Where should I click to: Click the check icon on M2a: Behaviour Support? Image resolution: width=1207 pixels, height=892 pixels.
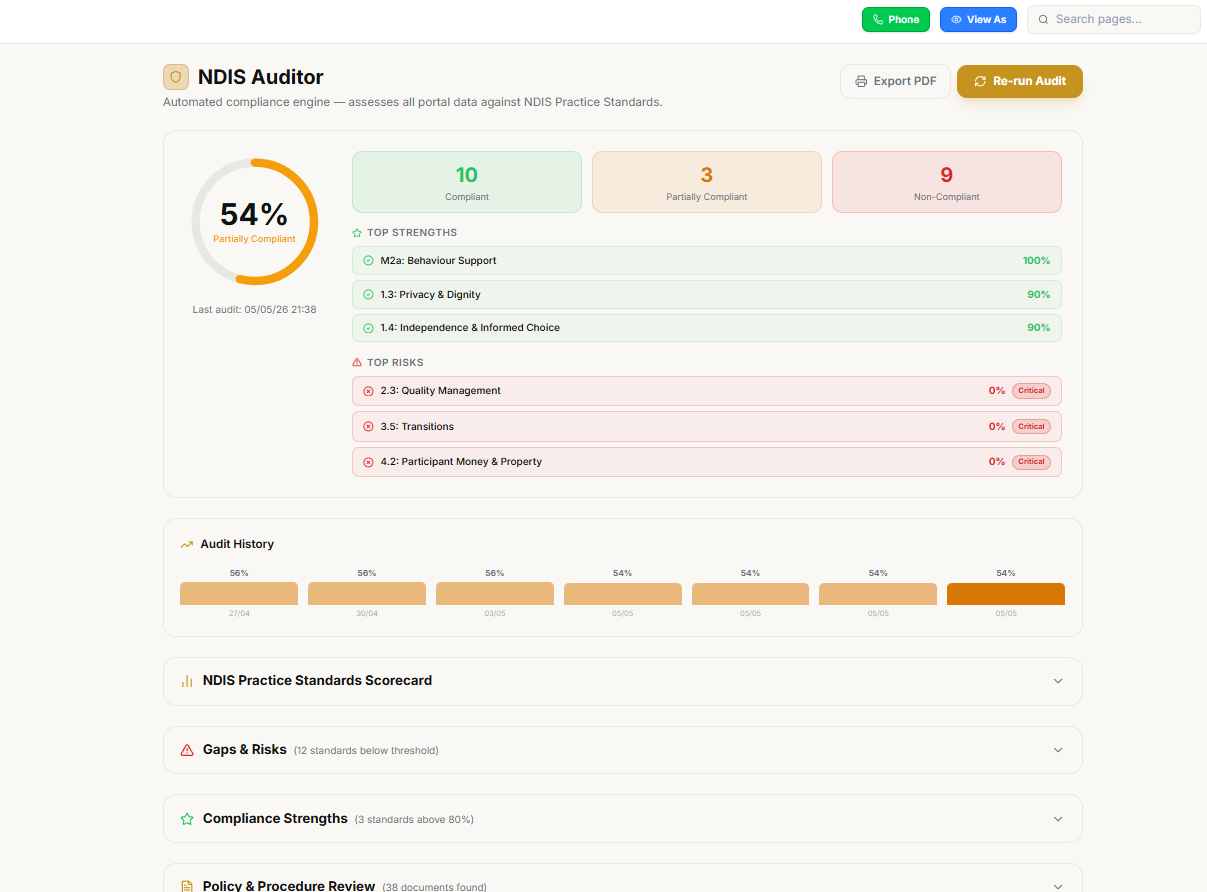[x=368, y=261]
